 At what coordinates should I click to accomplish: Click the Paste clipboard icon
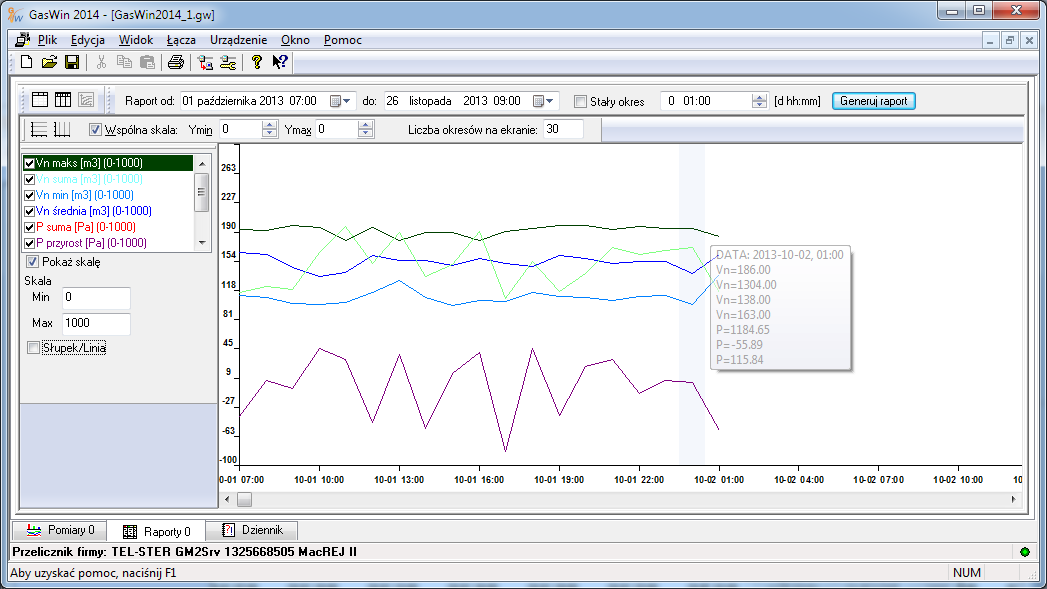pos(147,62)
